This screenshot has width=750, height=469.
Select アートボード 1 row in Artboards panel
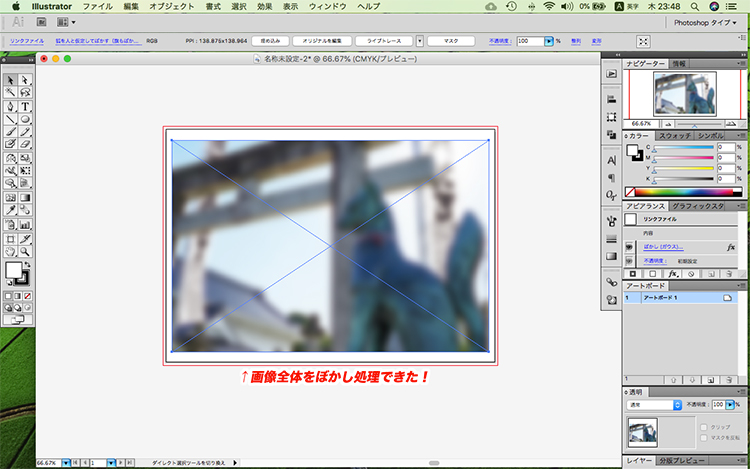(680, 298)
